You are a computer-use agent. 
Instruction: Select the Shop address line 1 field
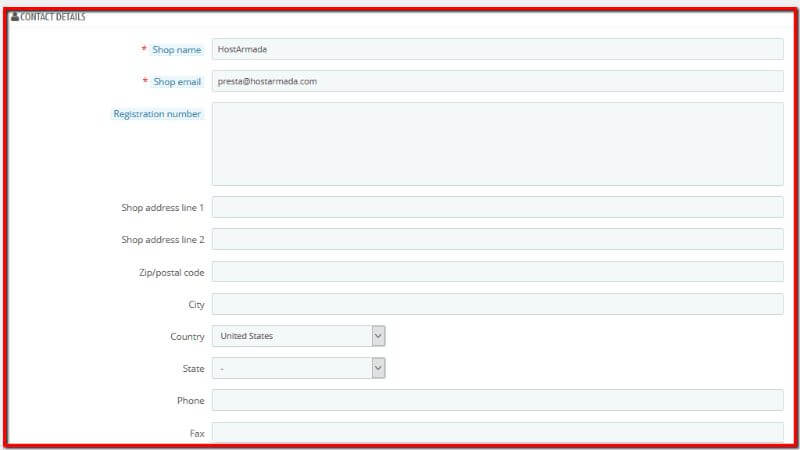click(497, 207)
